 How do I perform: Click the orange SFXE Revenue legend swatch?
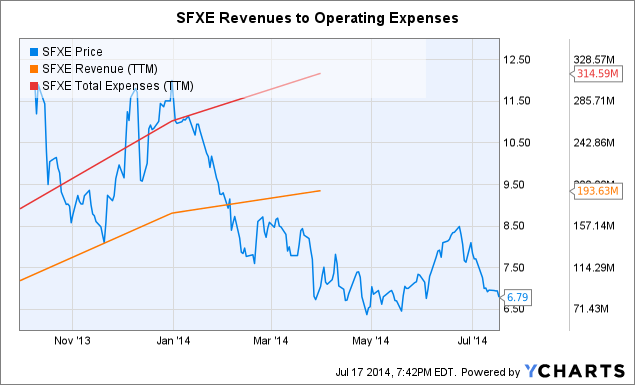[34, 69]
